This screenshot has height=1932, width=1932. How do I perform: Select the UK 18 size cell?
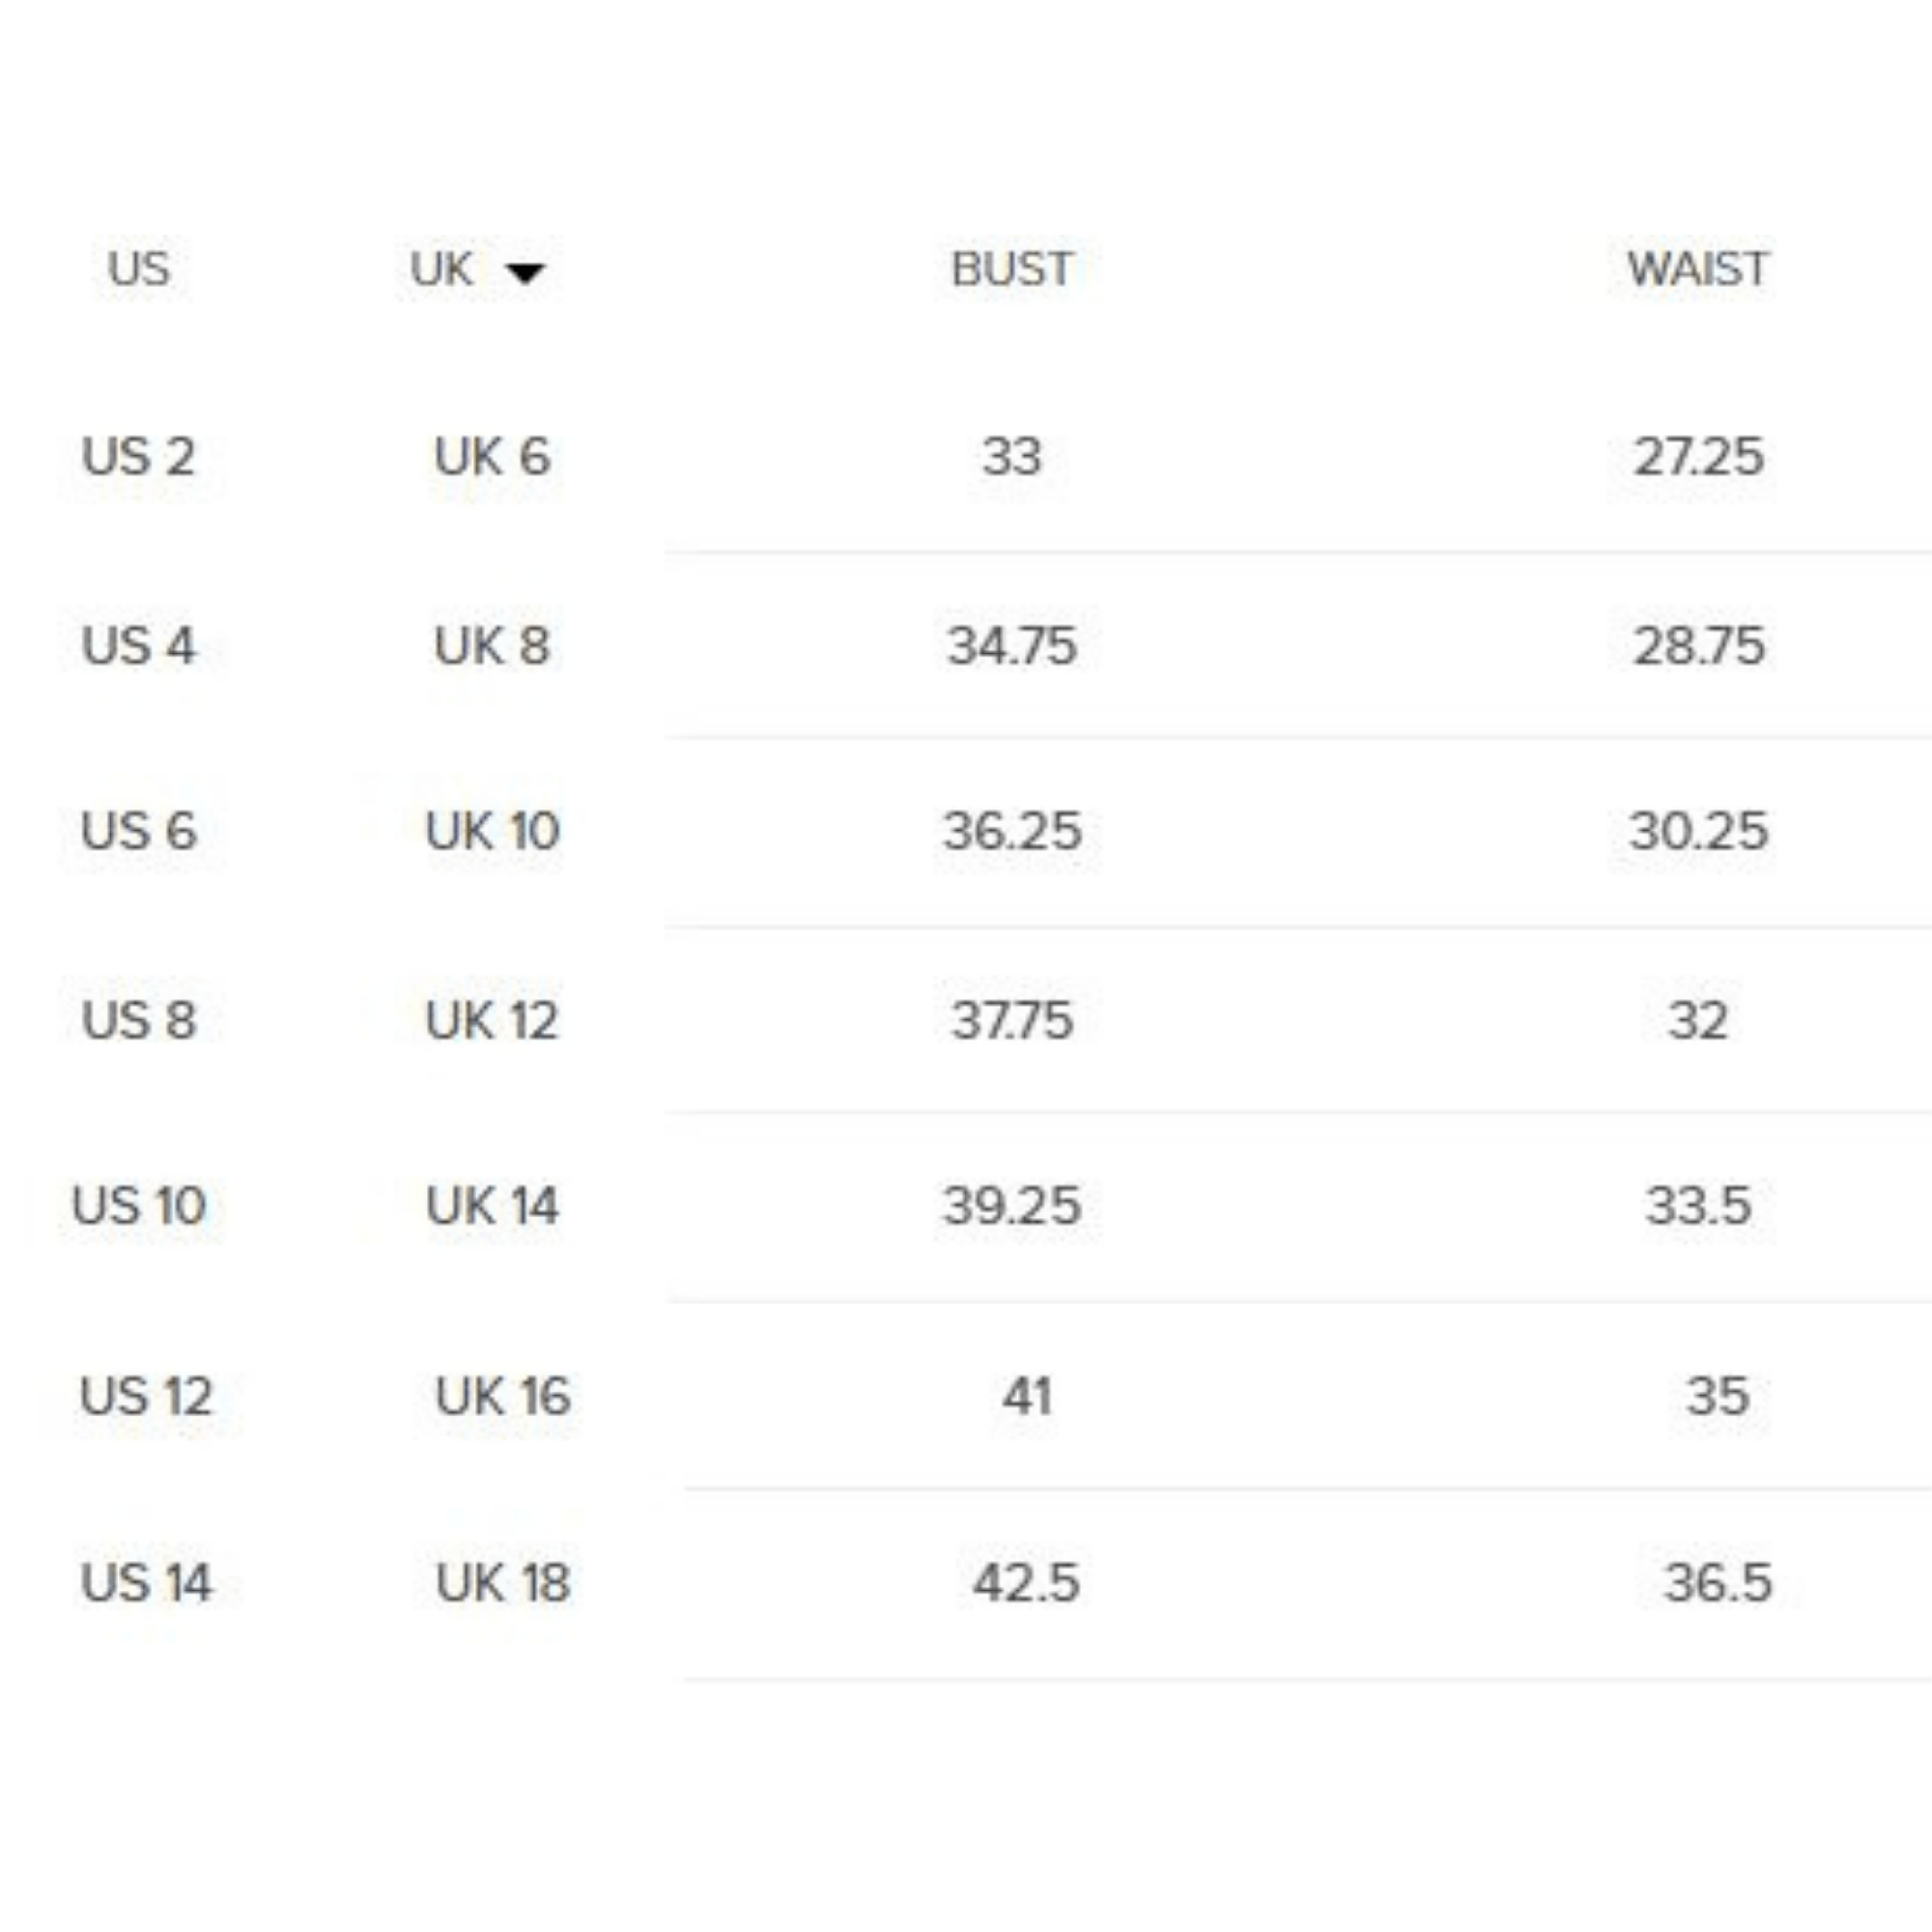pyautogui.click(x=502, y=1583)
